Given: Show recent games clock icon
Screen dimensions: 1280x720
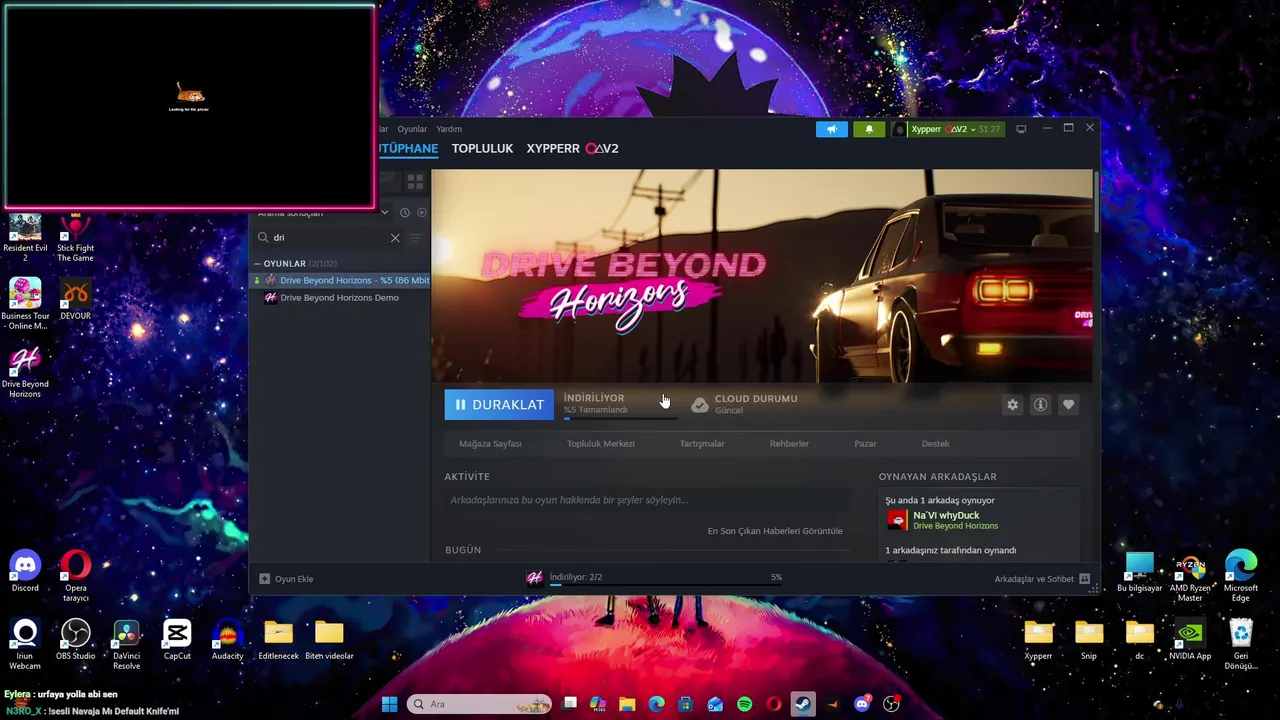Looking at the screenshot, I should 405,213.
